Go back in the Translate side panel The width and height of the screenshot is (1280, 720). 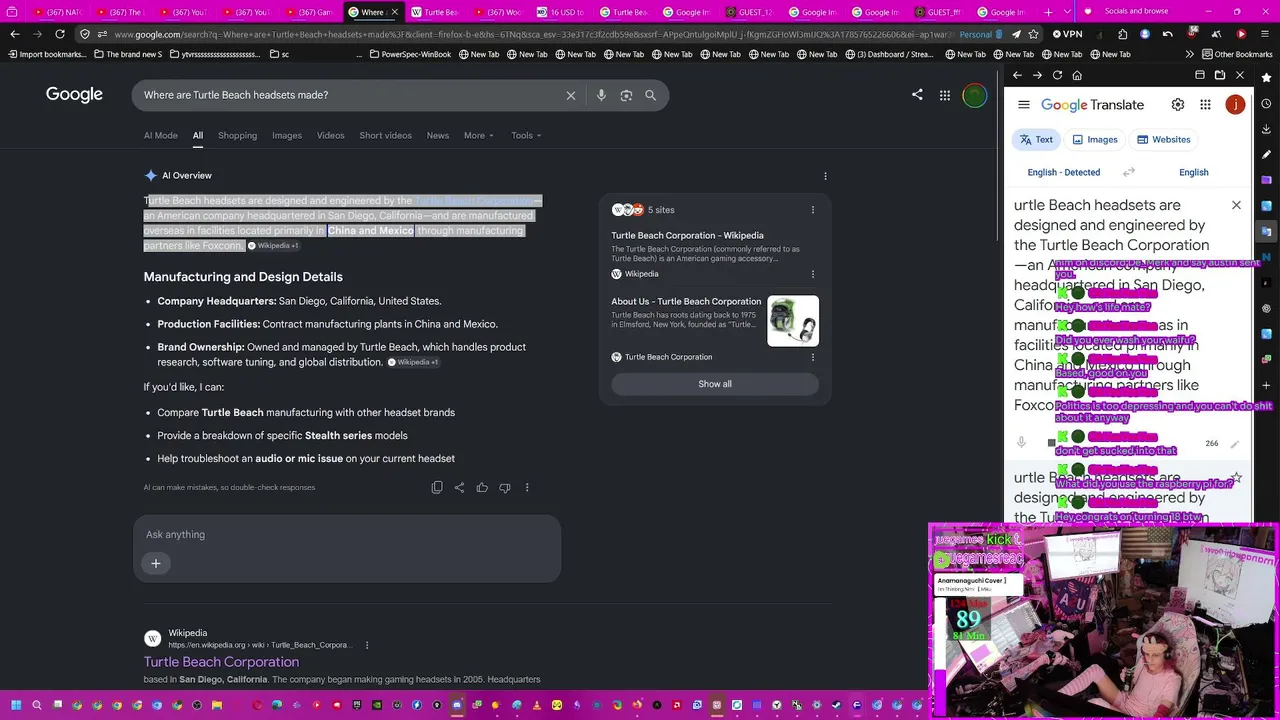(1017, 76)
